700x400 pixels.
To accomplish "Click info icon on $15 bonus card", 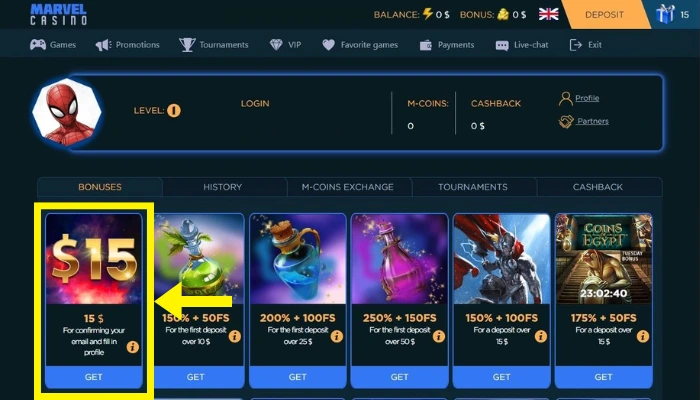I will [133, 347].
